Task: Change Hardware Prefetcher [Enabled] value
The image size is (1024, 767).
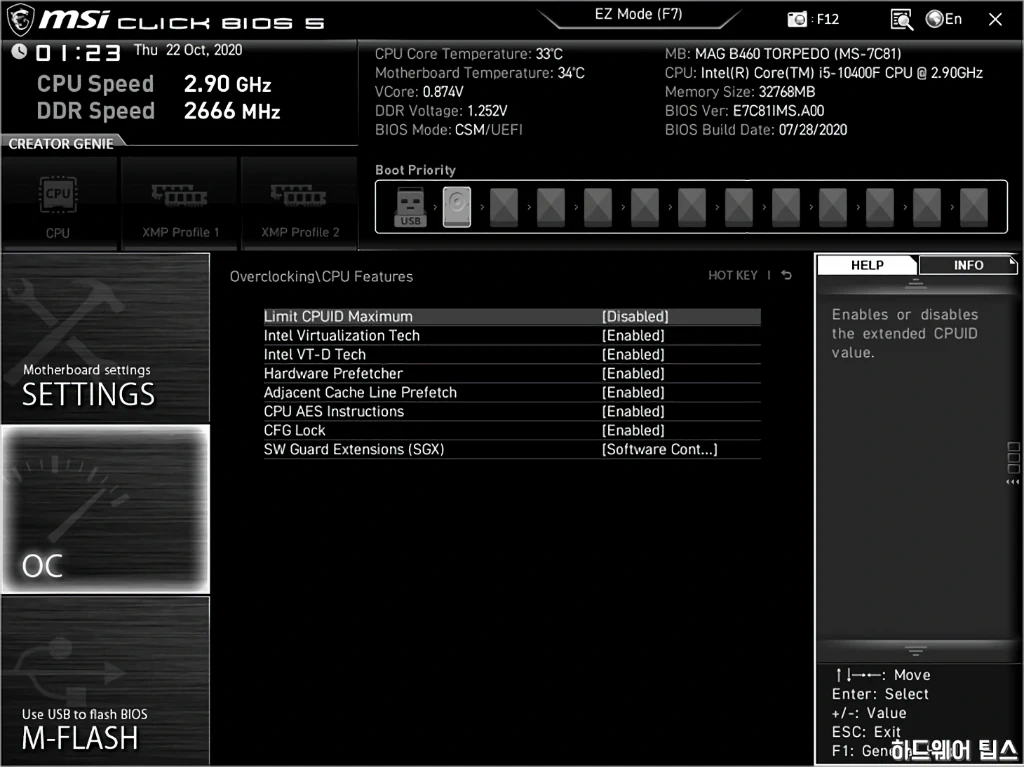Action: [x=633, y=373]
